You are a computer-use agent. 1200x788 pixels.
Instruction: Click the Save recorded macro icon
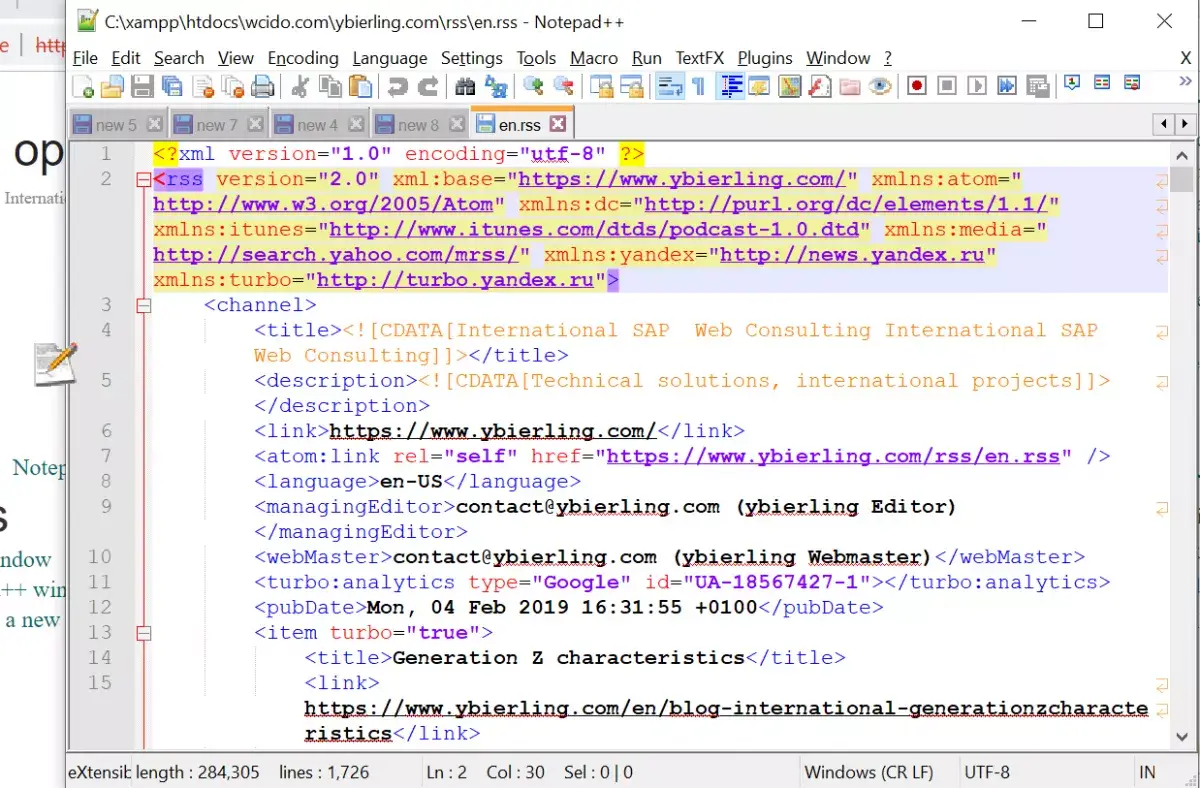pos(1036,87)
